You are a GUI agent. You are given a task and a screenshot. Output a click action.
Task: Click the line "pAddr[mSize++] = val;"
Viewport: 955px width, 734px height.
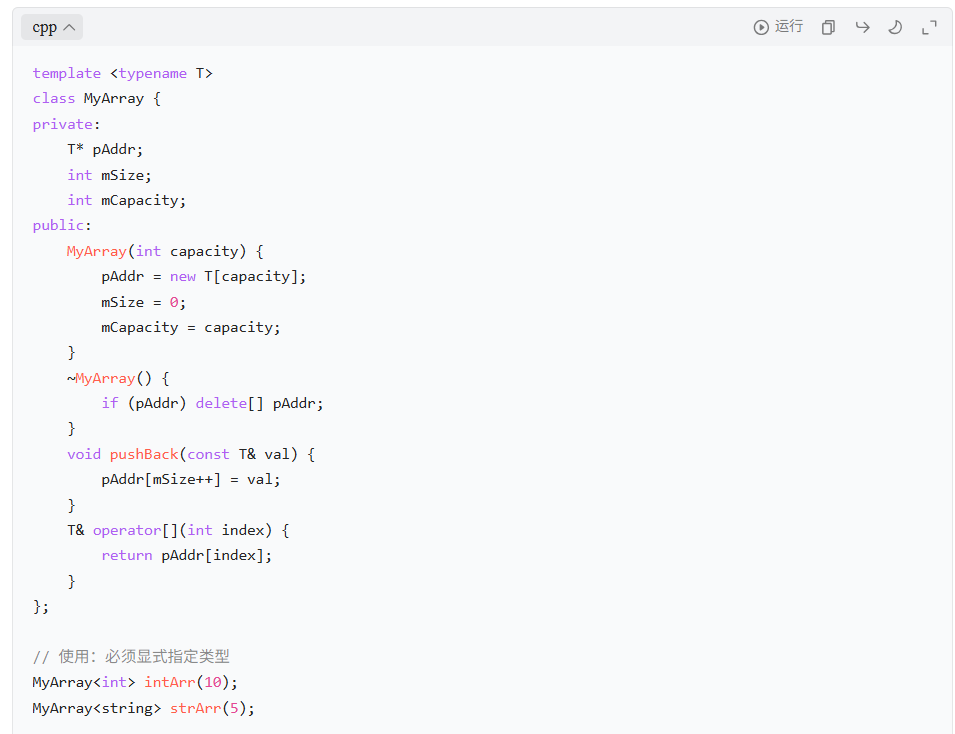tap(191, 479)
